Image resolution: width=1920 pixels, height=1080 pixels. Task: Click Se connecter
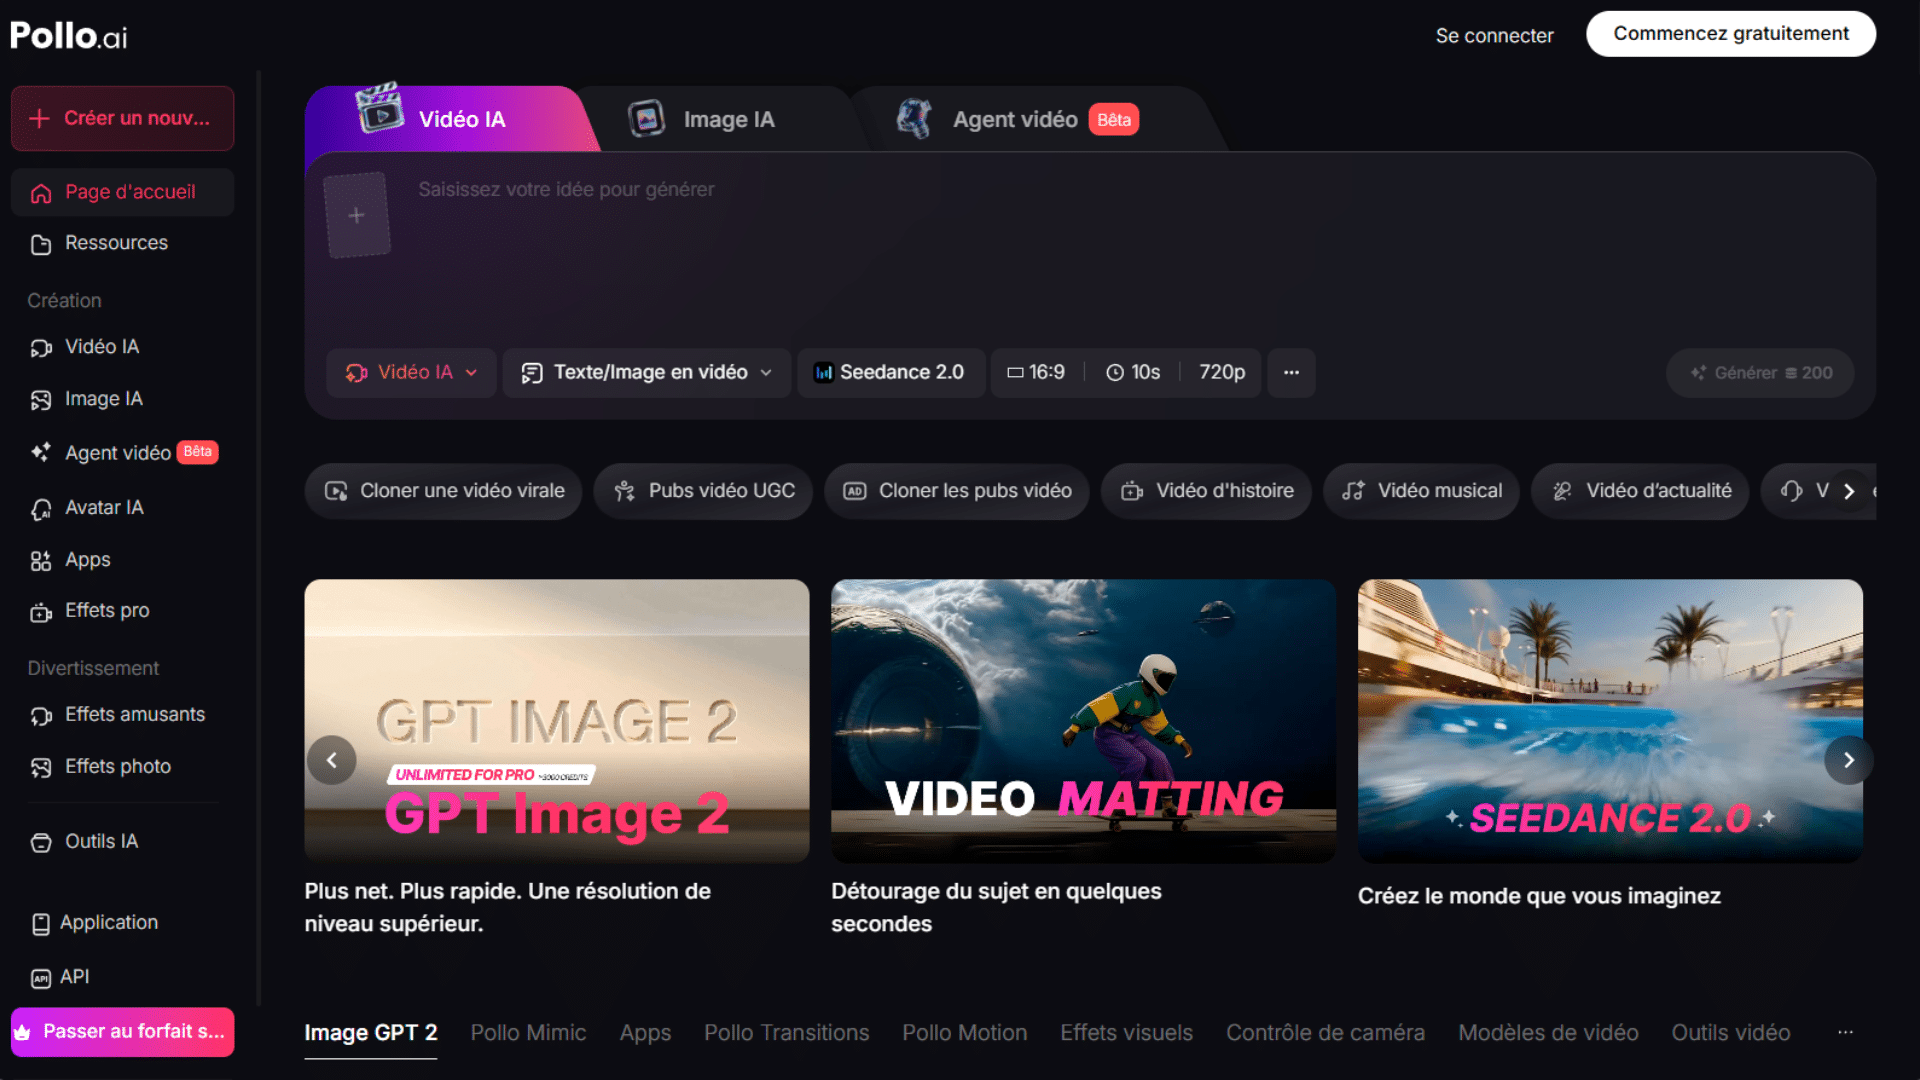pos(1494,35)
